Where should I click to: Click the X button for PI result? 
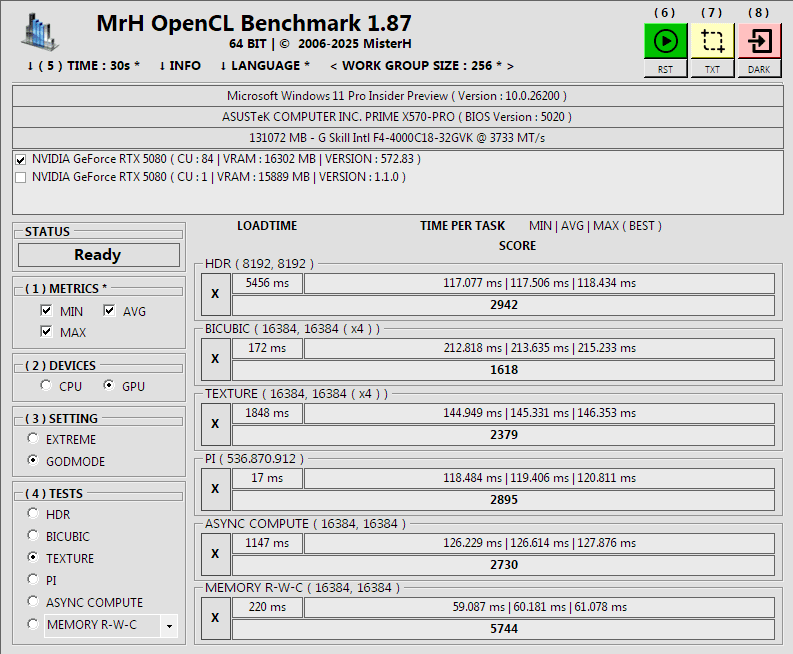(x=215, y=489)
